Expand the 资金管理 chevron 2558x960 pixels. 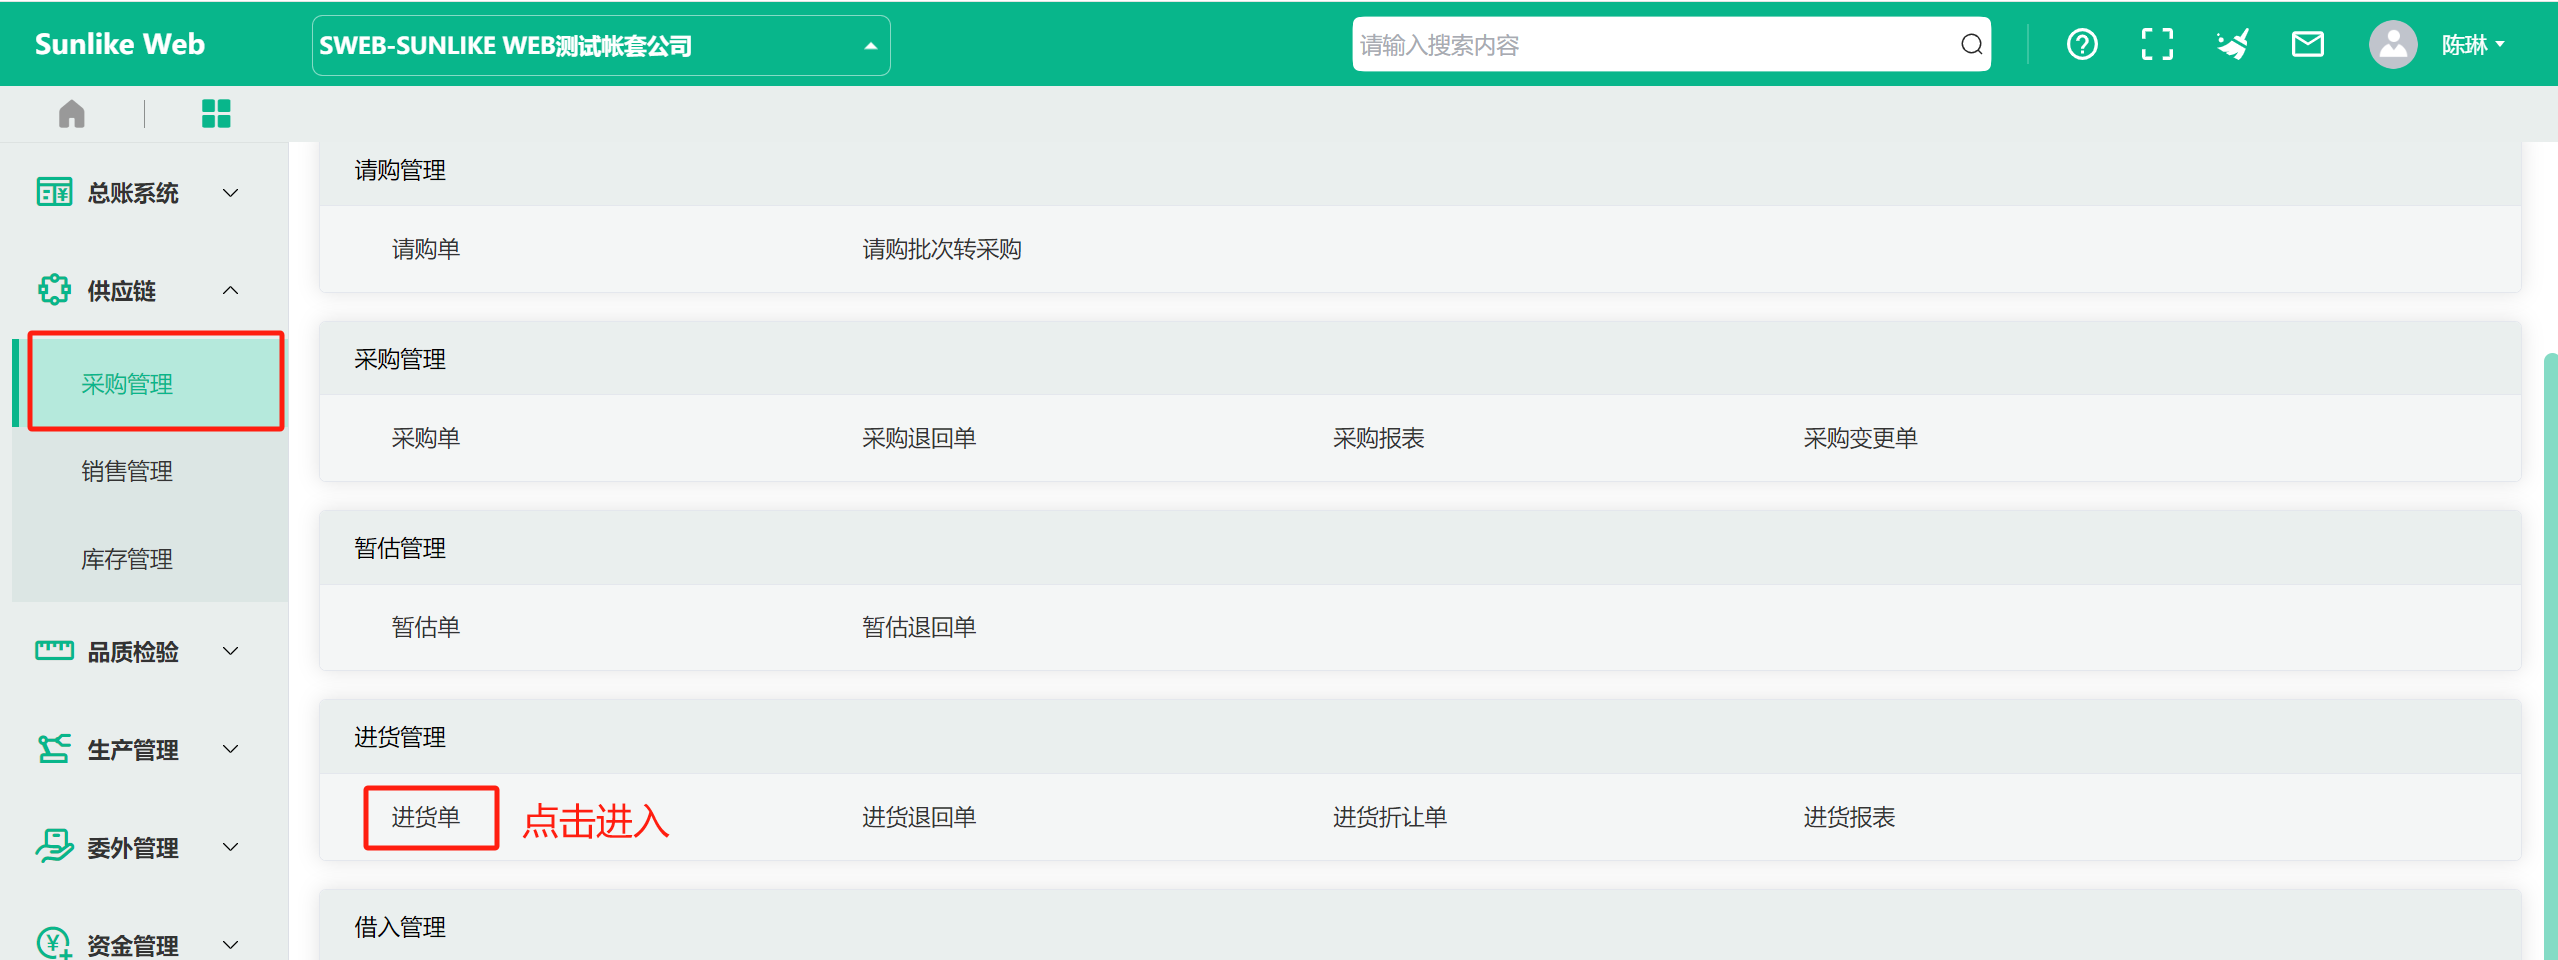click(x=230, y=944)
